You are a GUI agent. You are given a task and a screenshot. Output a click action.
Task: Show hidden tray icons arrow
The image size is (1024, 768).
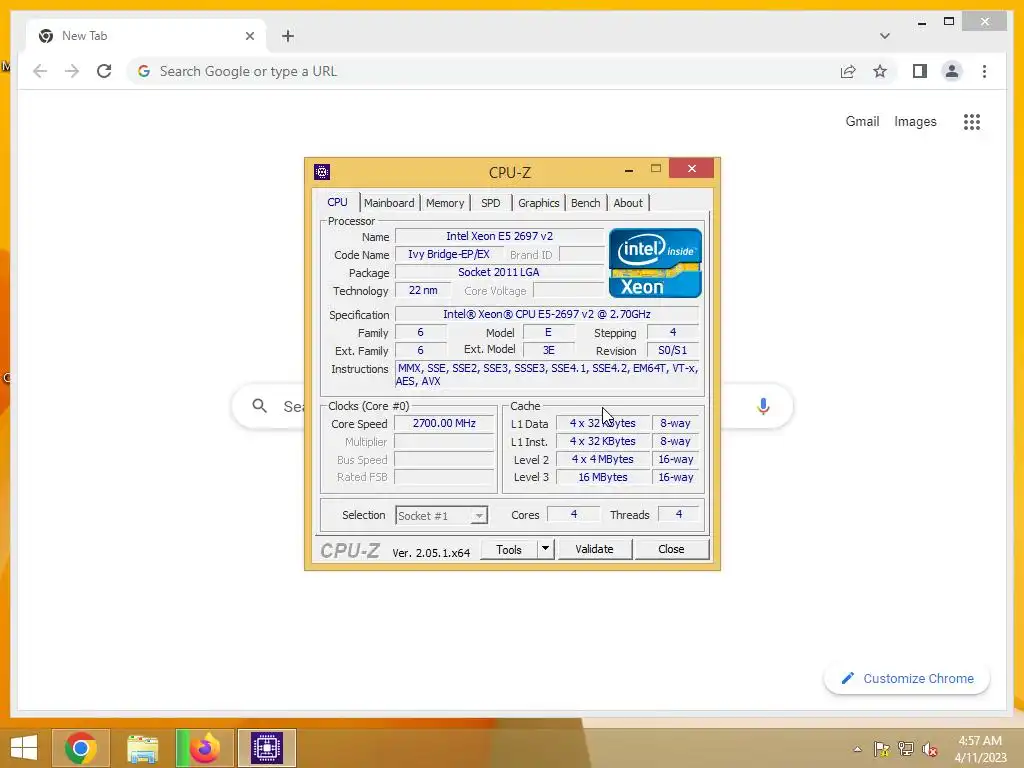857,749
